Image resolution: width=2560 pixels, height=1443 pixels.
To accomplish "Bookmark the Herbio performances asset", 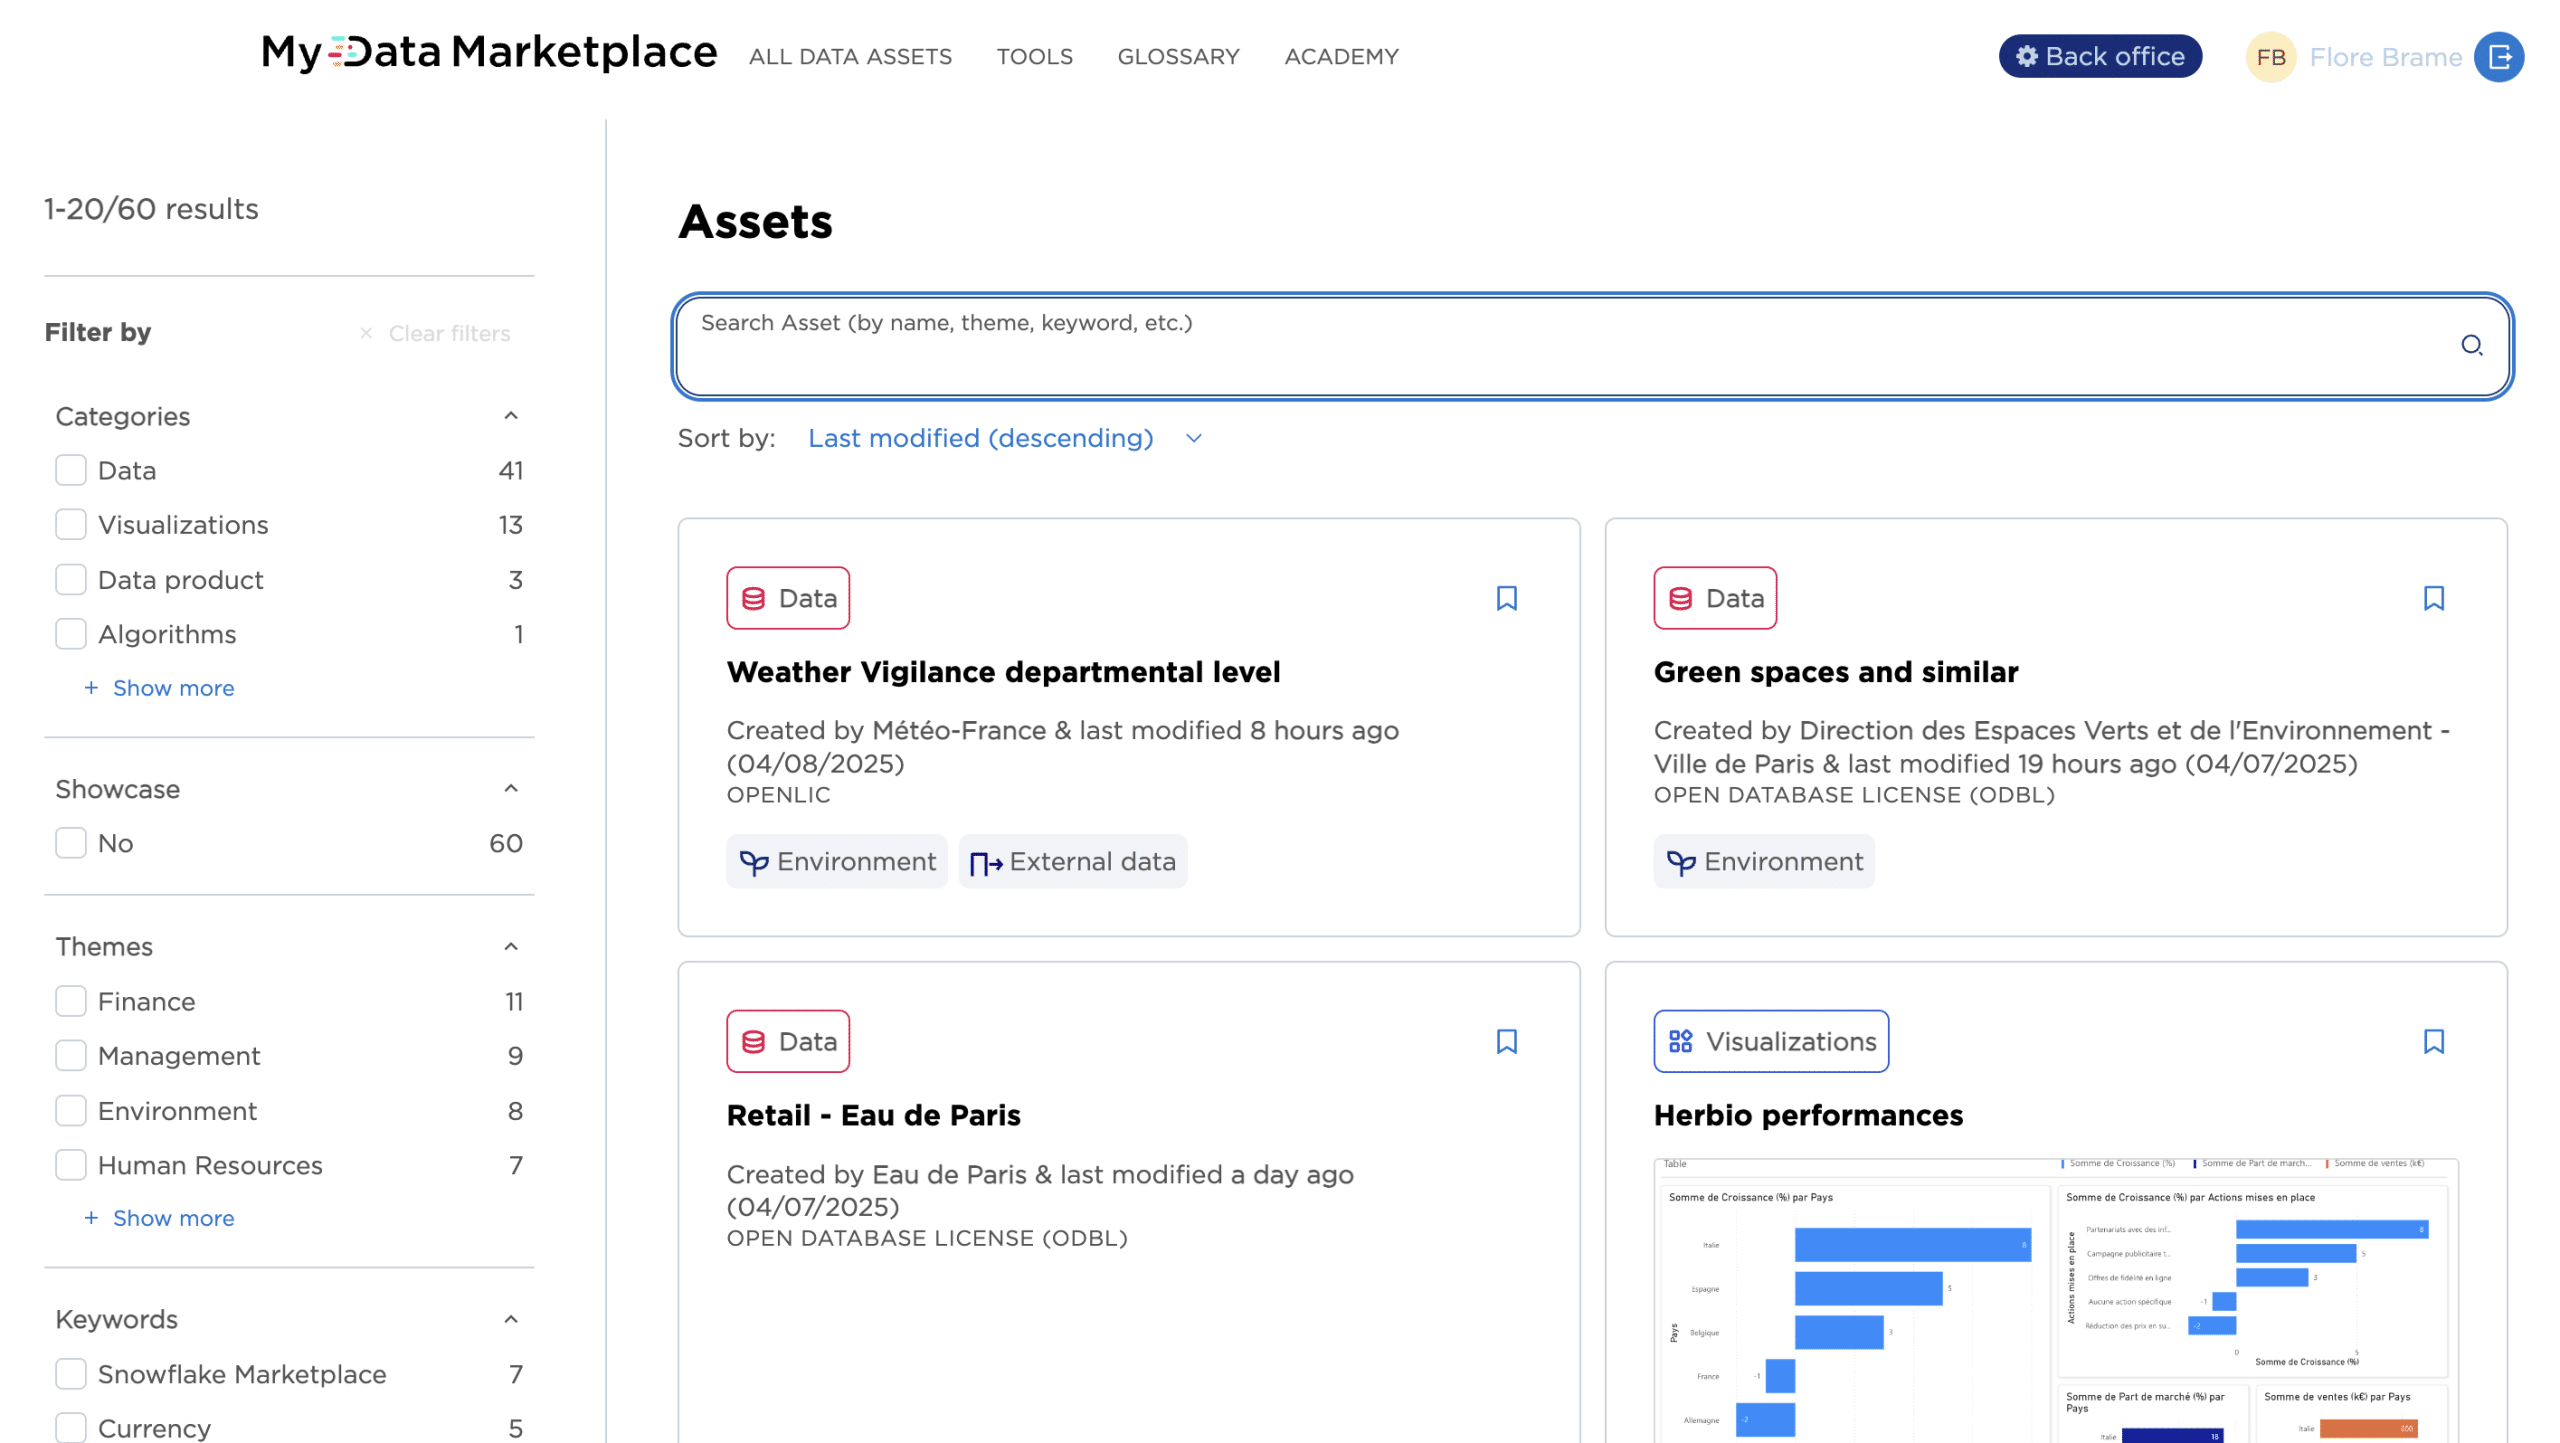I will pos(2433,1041).
